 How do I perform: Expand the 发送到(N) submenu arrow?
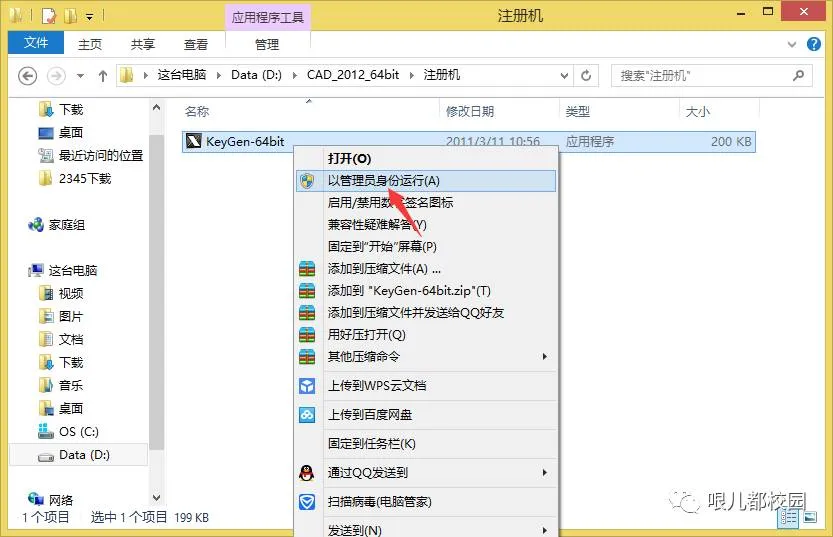[545, 530]
